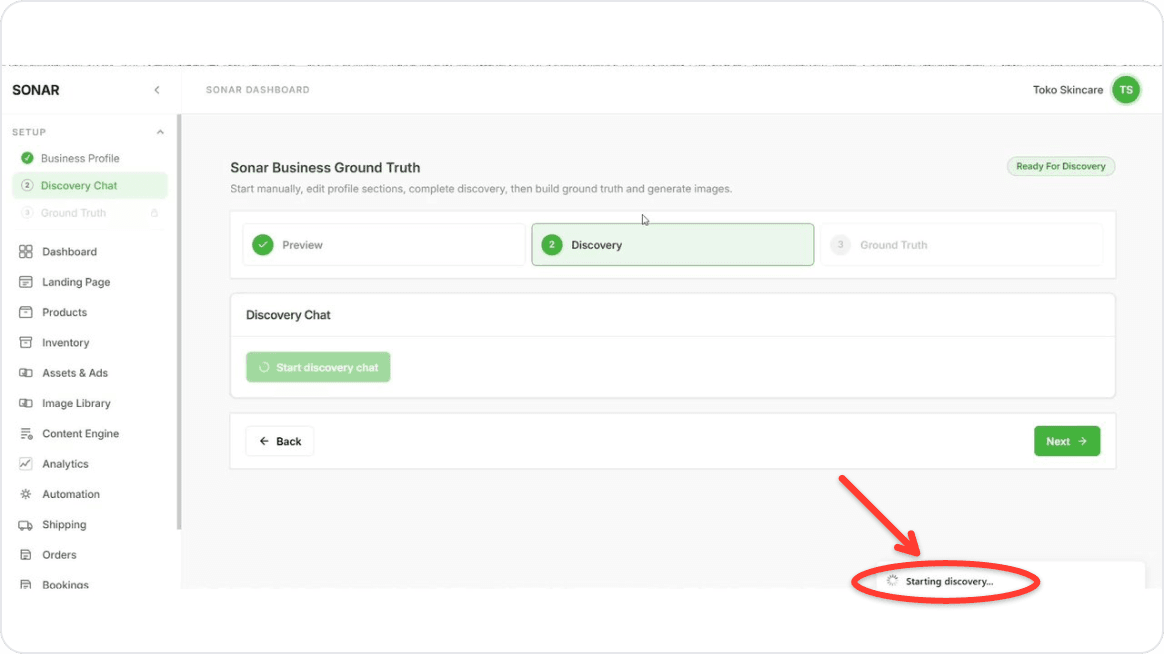The image size is (1164, 654).
Task: Click the Analytics chart icon
Action: 26,464
